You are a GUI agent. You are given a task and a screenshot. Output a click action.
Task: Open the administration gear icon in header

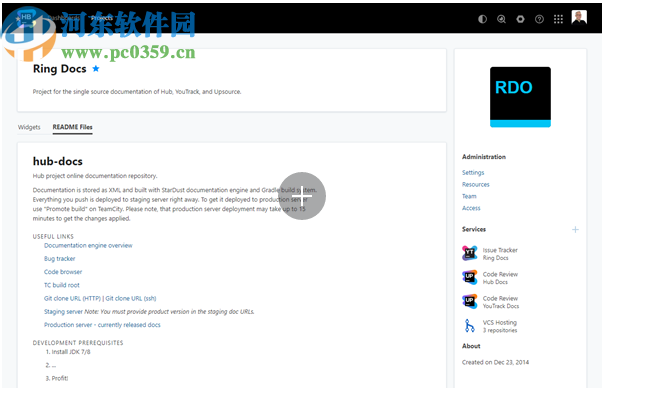[520, 19]
